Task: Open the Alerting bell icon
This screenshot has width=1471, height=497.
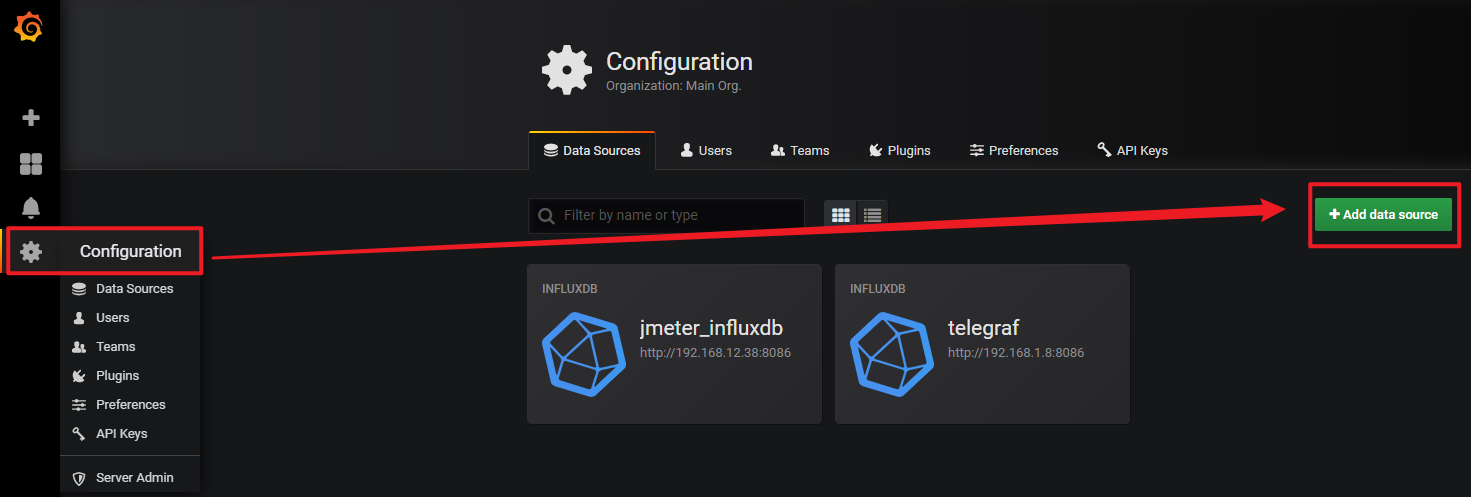Action: pyautogui.click(x=31, y=207)
